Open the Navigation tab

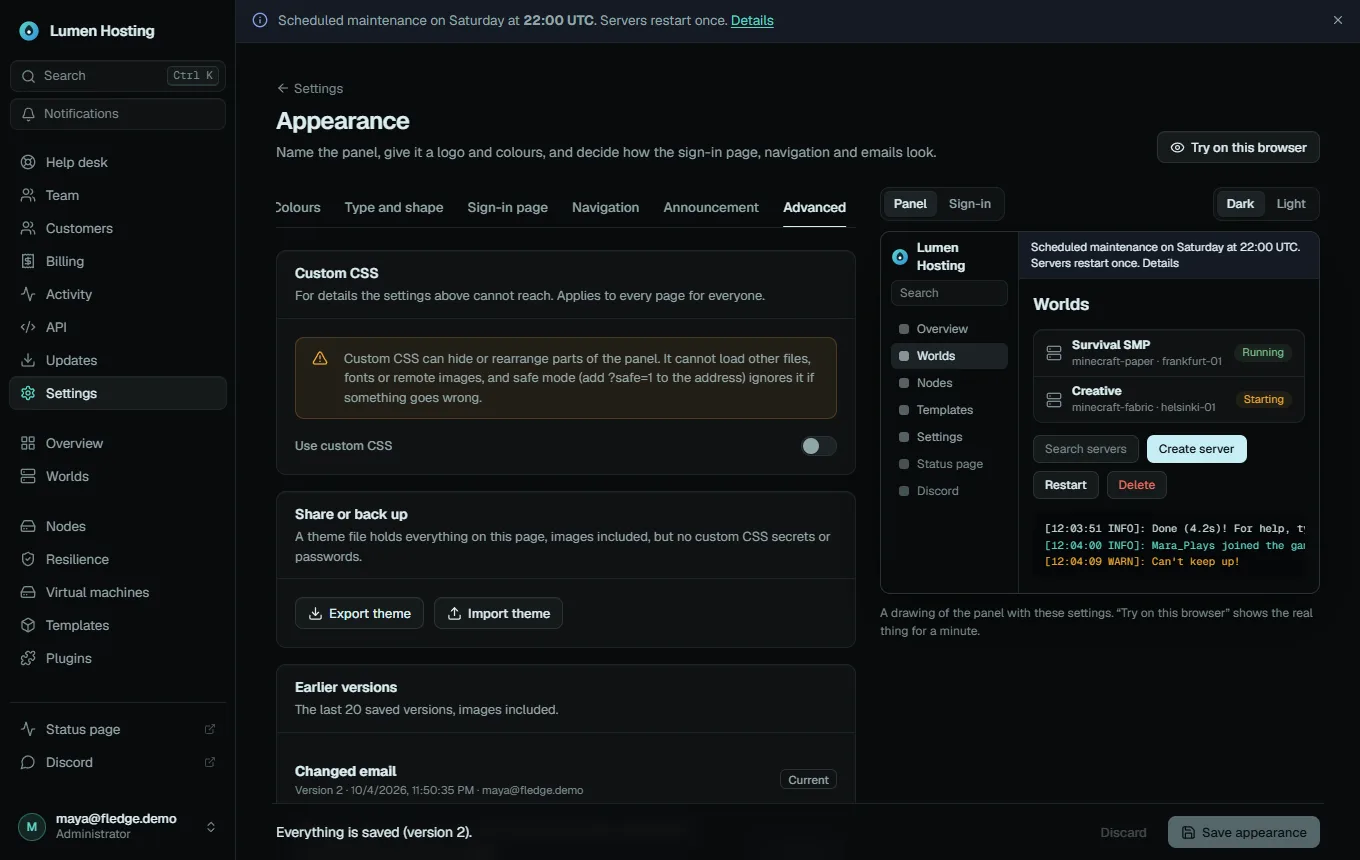605,207
